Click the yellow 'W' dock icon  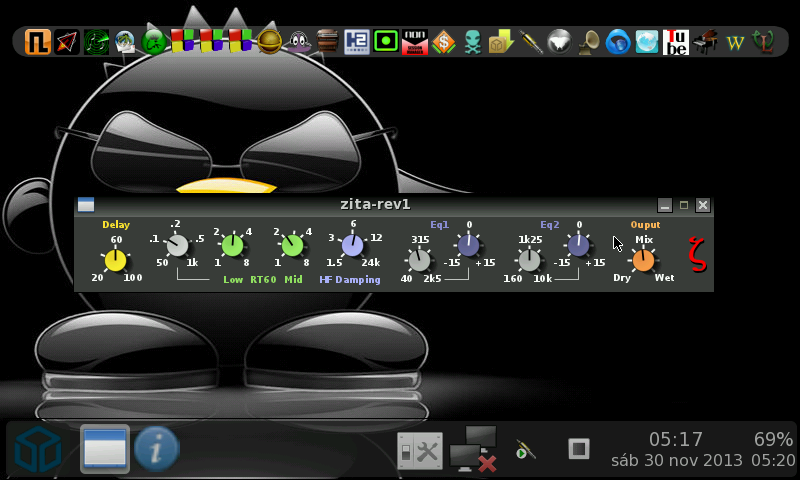click(735, 41)
